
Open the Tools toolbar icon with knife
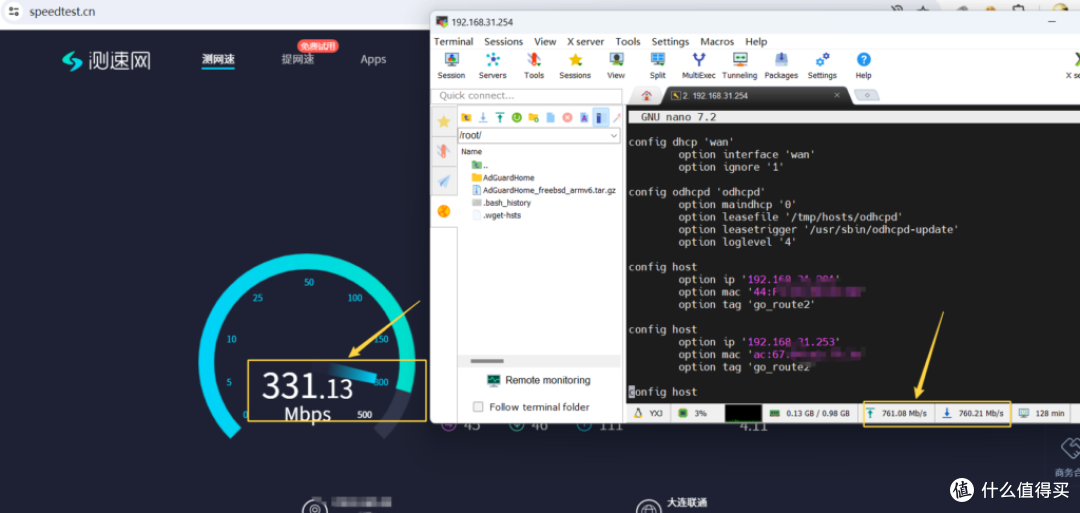534,66
